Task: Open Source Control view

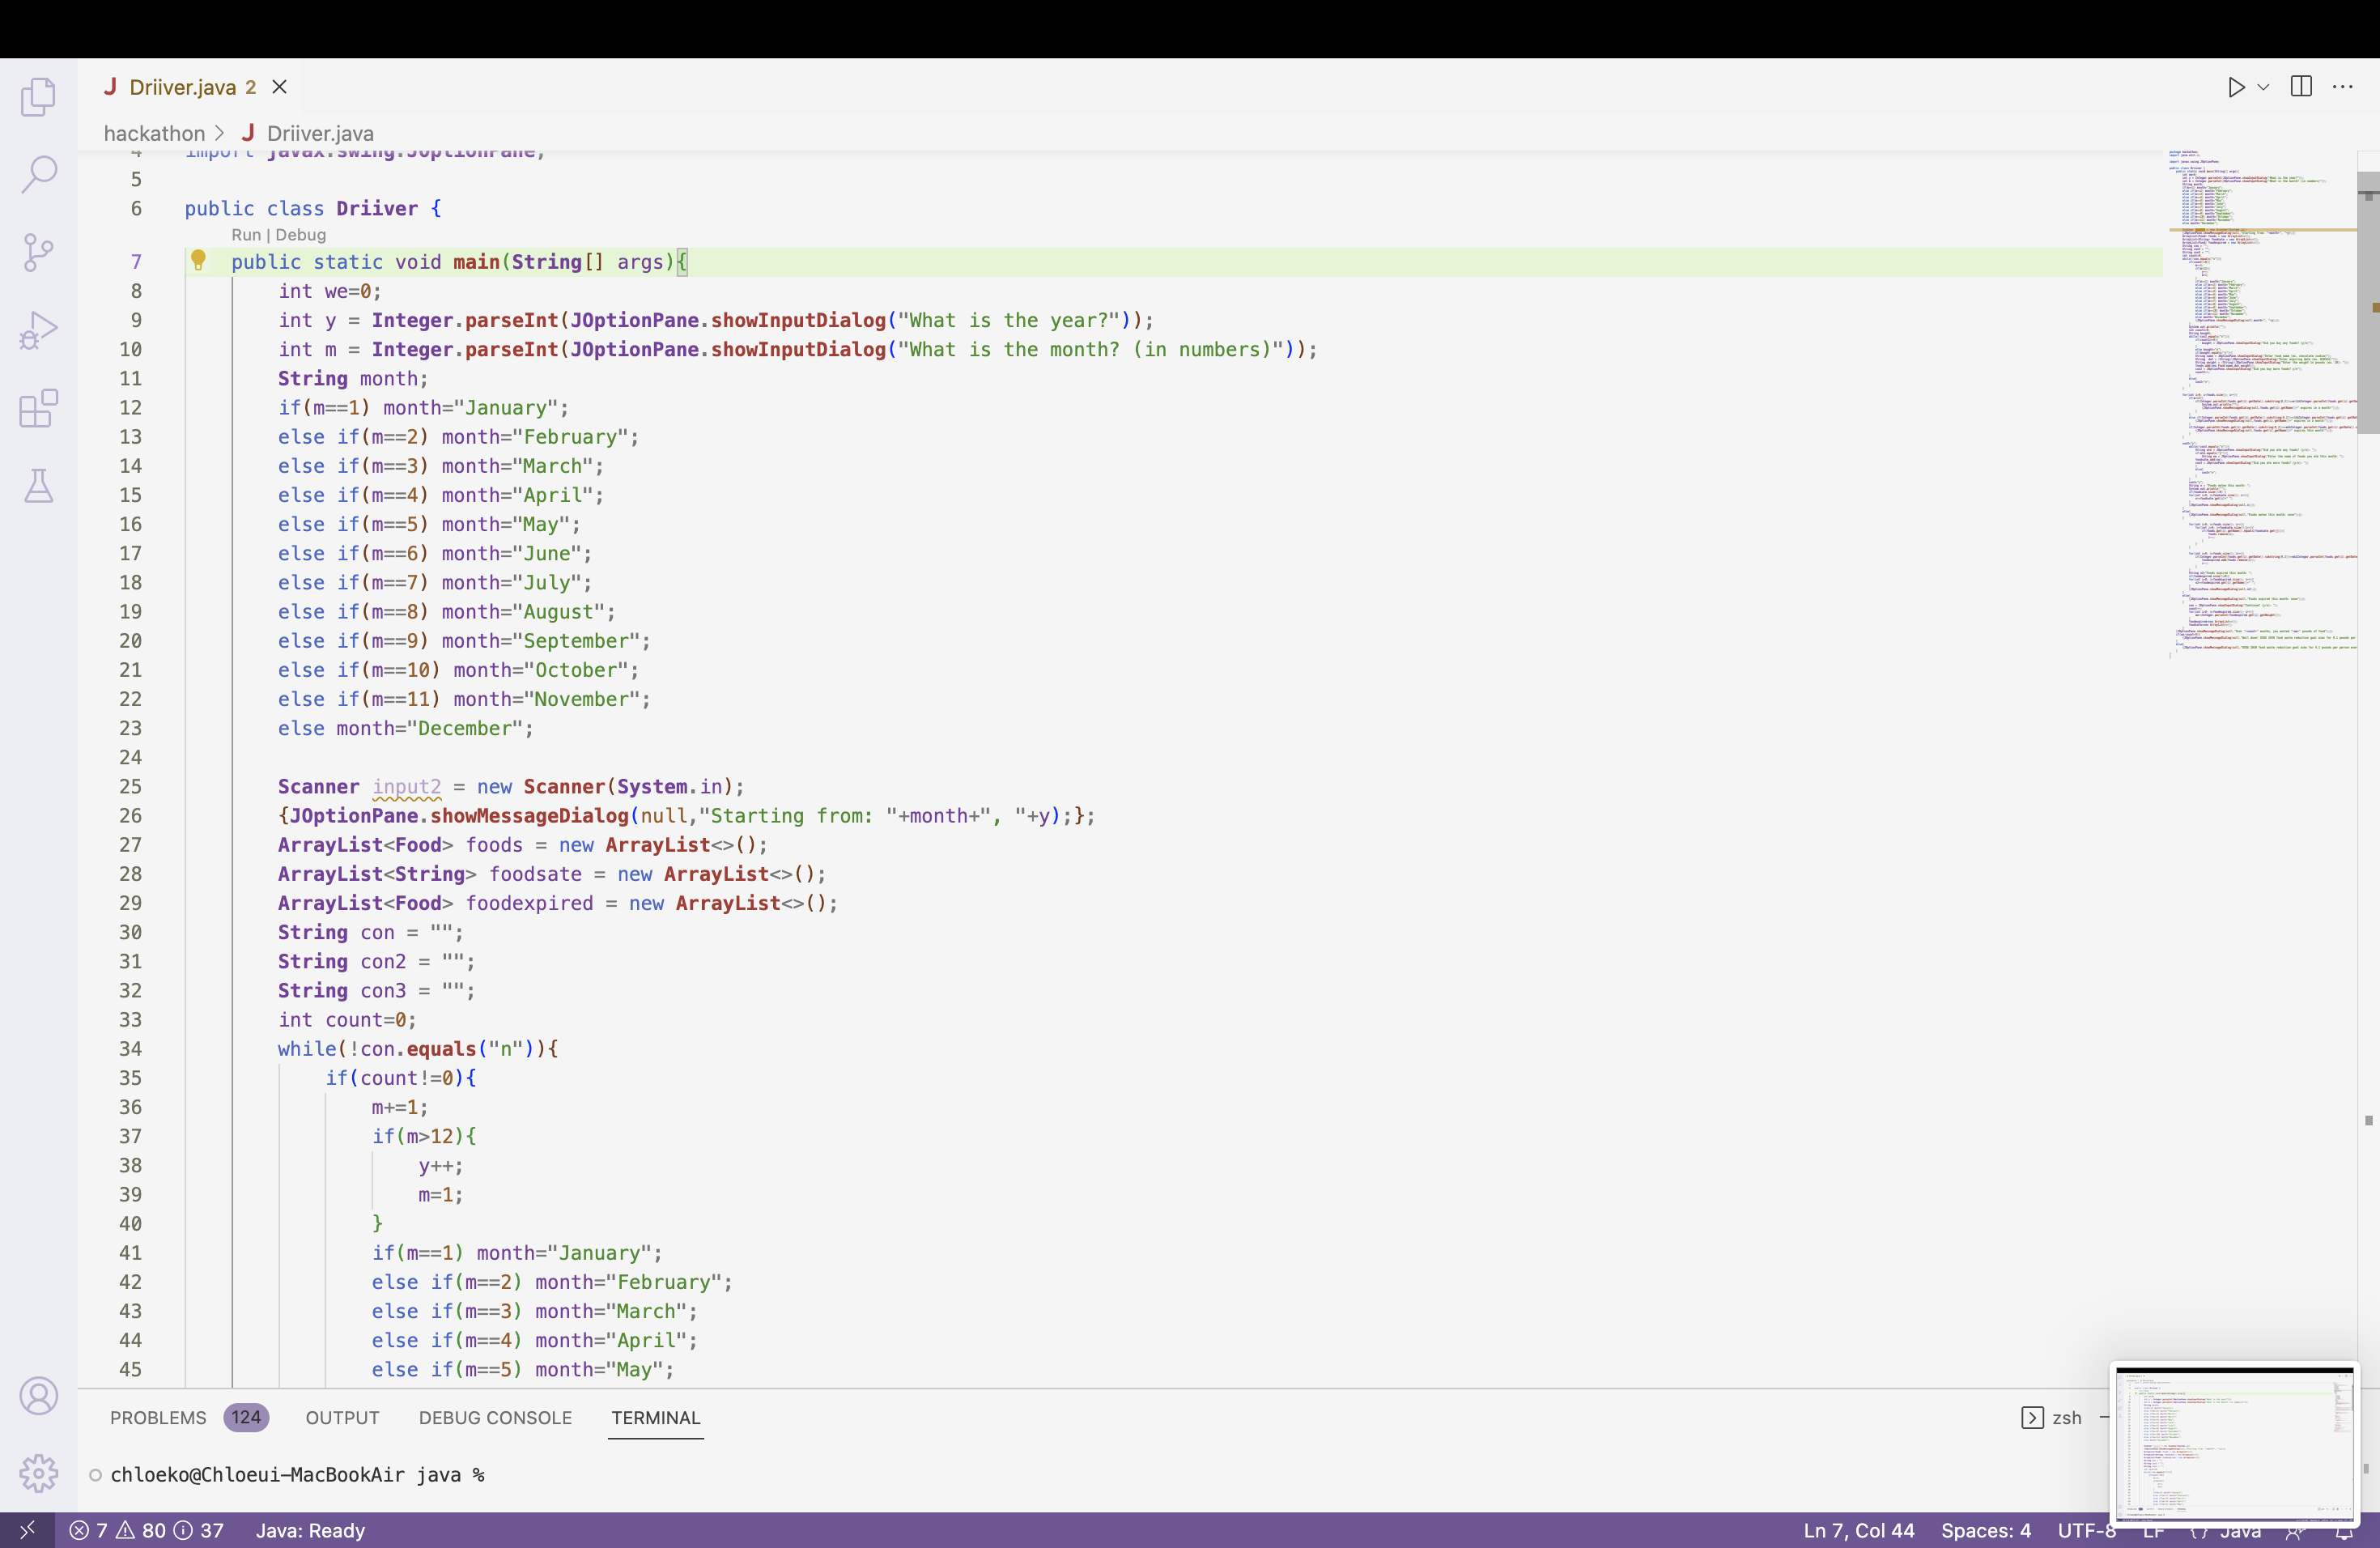Action: click(x=38, y=252)
